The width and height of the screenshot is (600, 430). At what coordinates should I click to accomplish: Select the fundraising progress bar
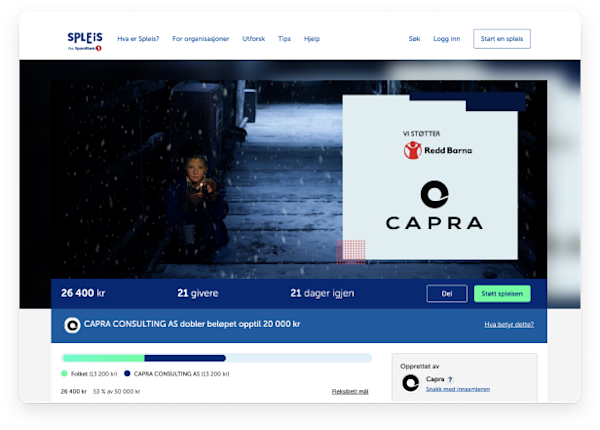tap(216, 358)
